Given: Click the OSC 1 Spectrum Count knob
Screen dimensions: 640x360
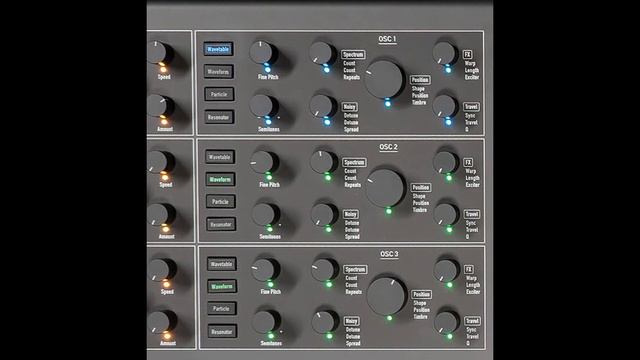Looking at the screenshot, I should pos(322,53).
